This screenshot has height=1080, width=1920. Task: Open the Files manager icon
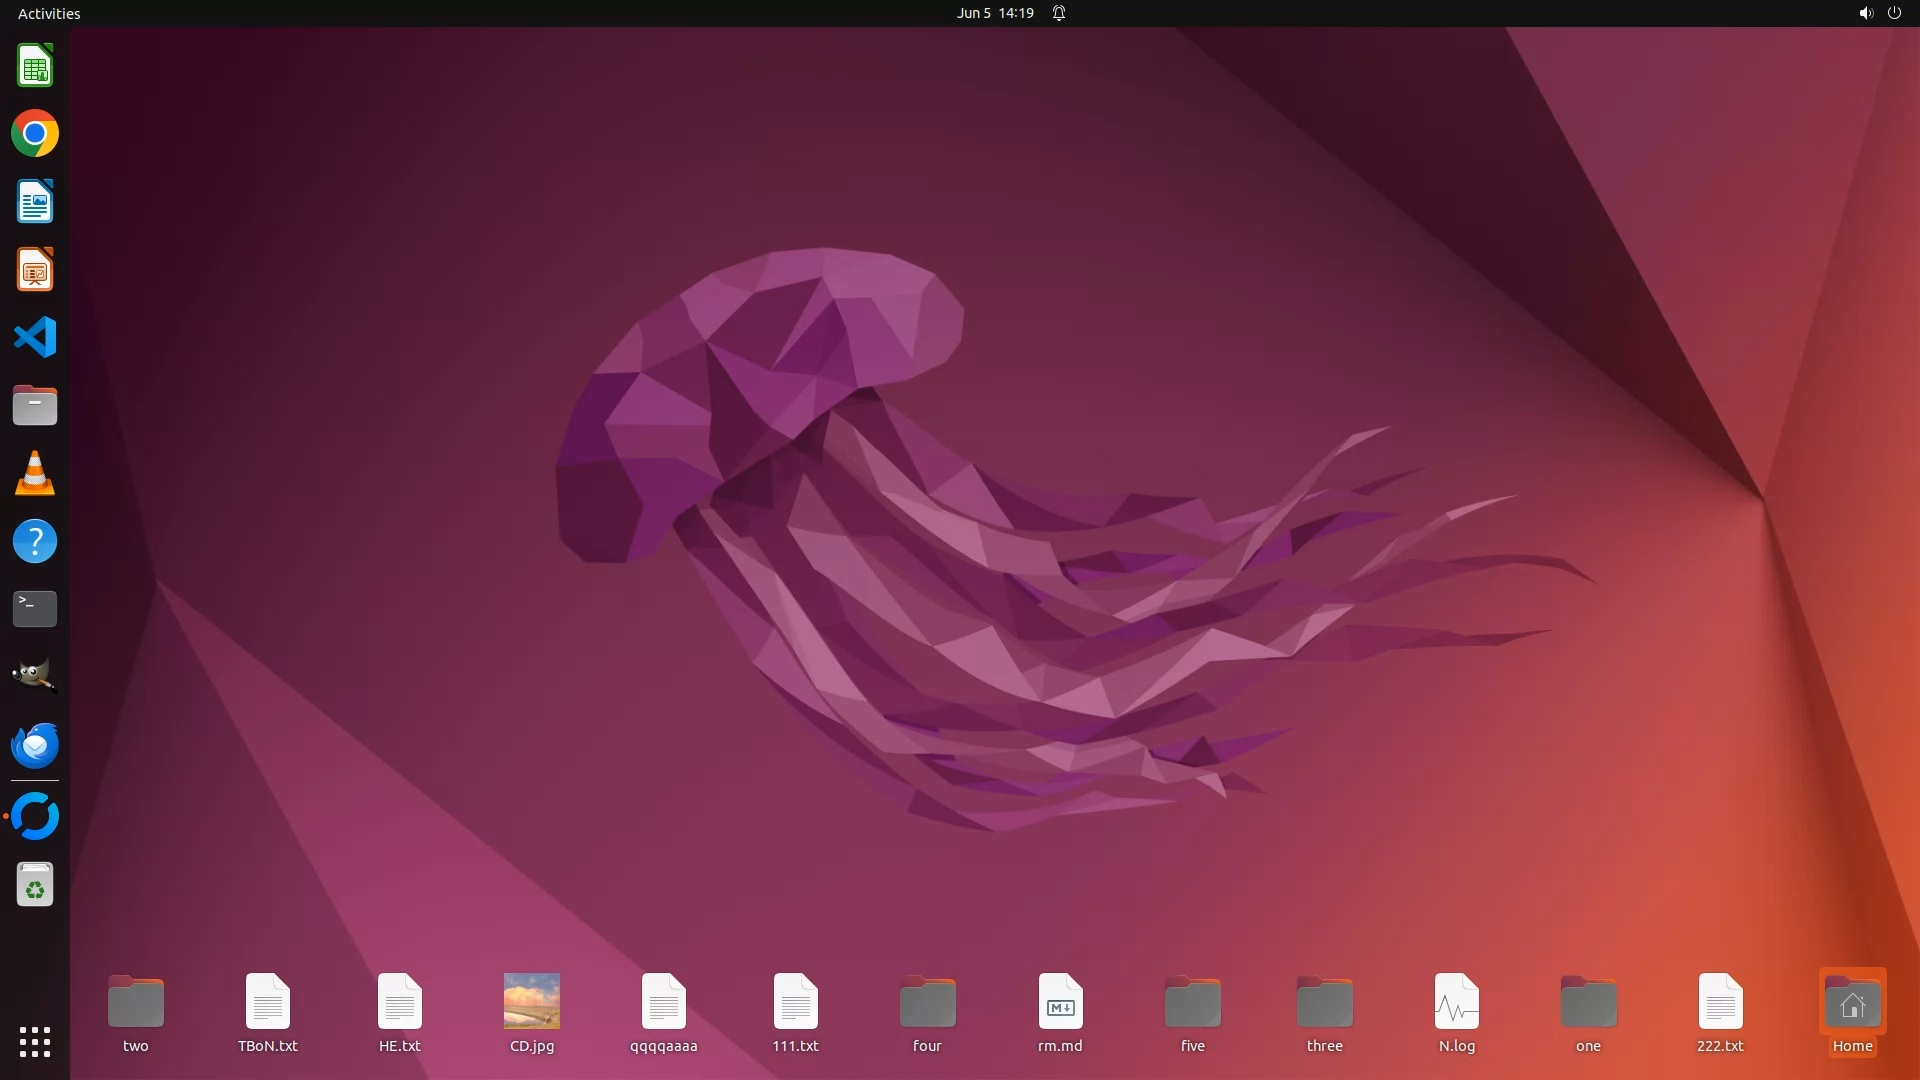35,405
